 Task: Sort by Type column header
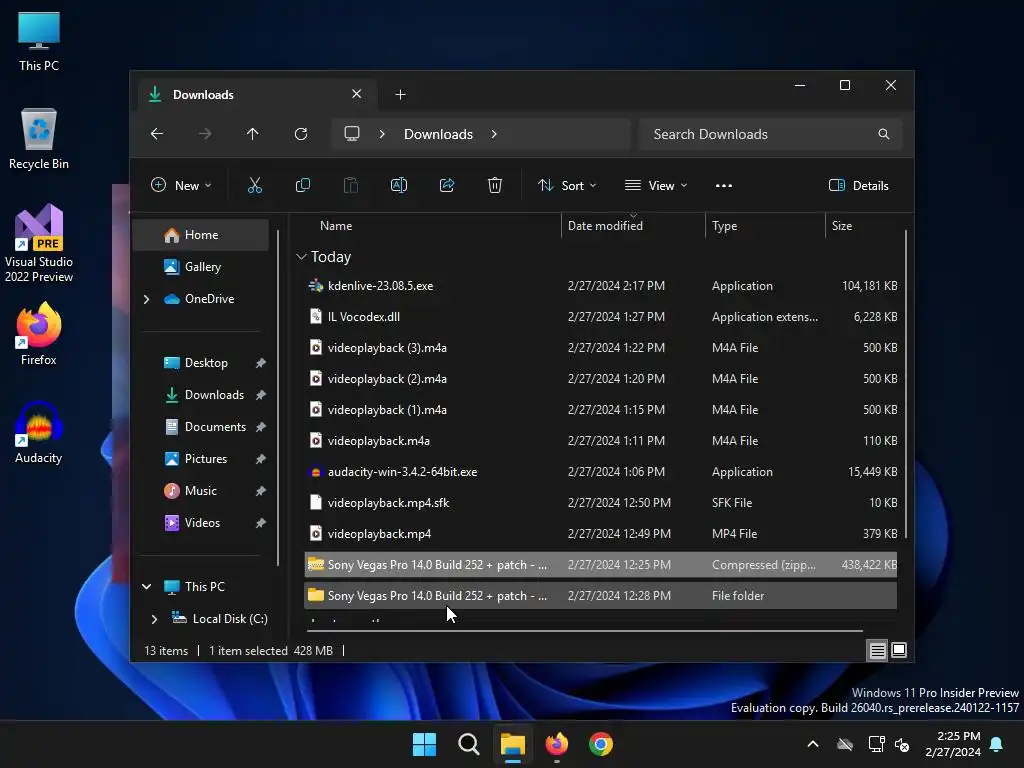(765, 226)
